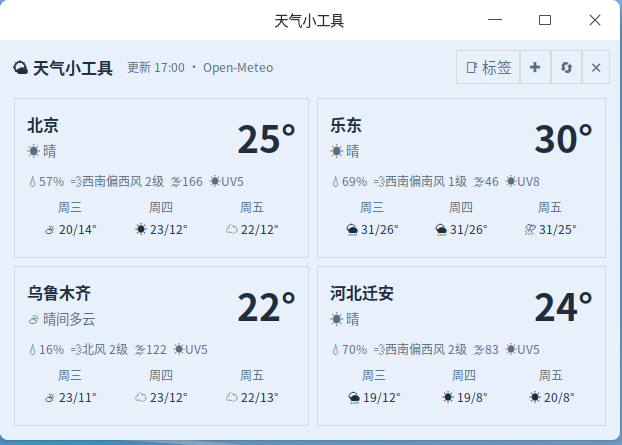Click the sunny icon under 北京
The width and height of the screenshot is (622, 445).
[34, 151]
